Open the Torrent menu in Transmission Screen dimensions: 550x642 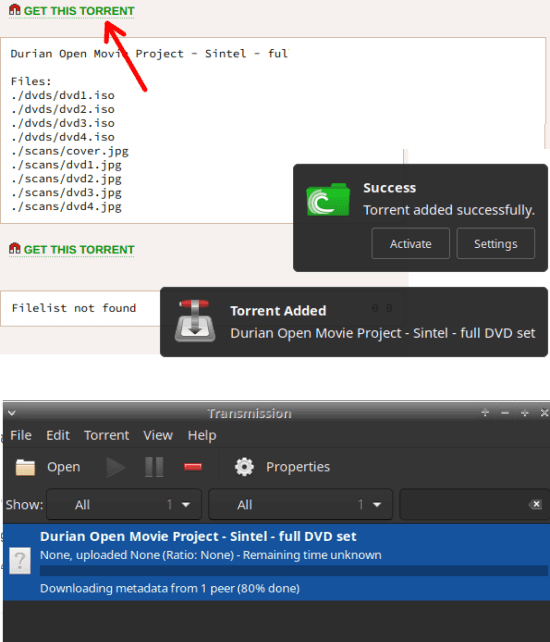point(106,435)
